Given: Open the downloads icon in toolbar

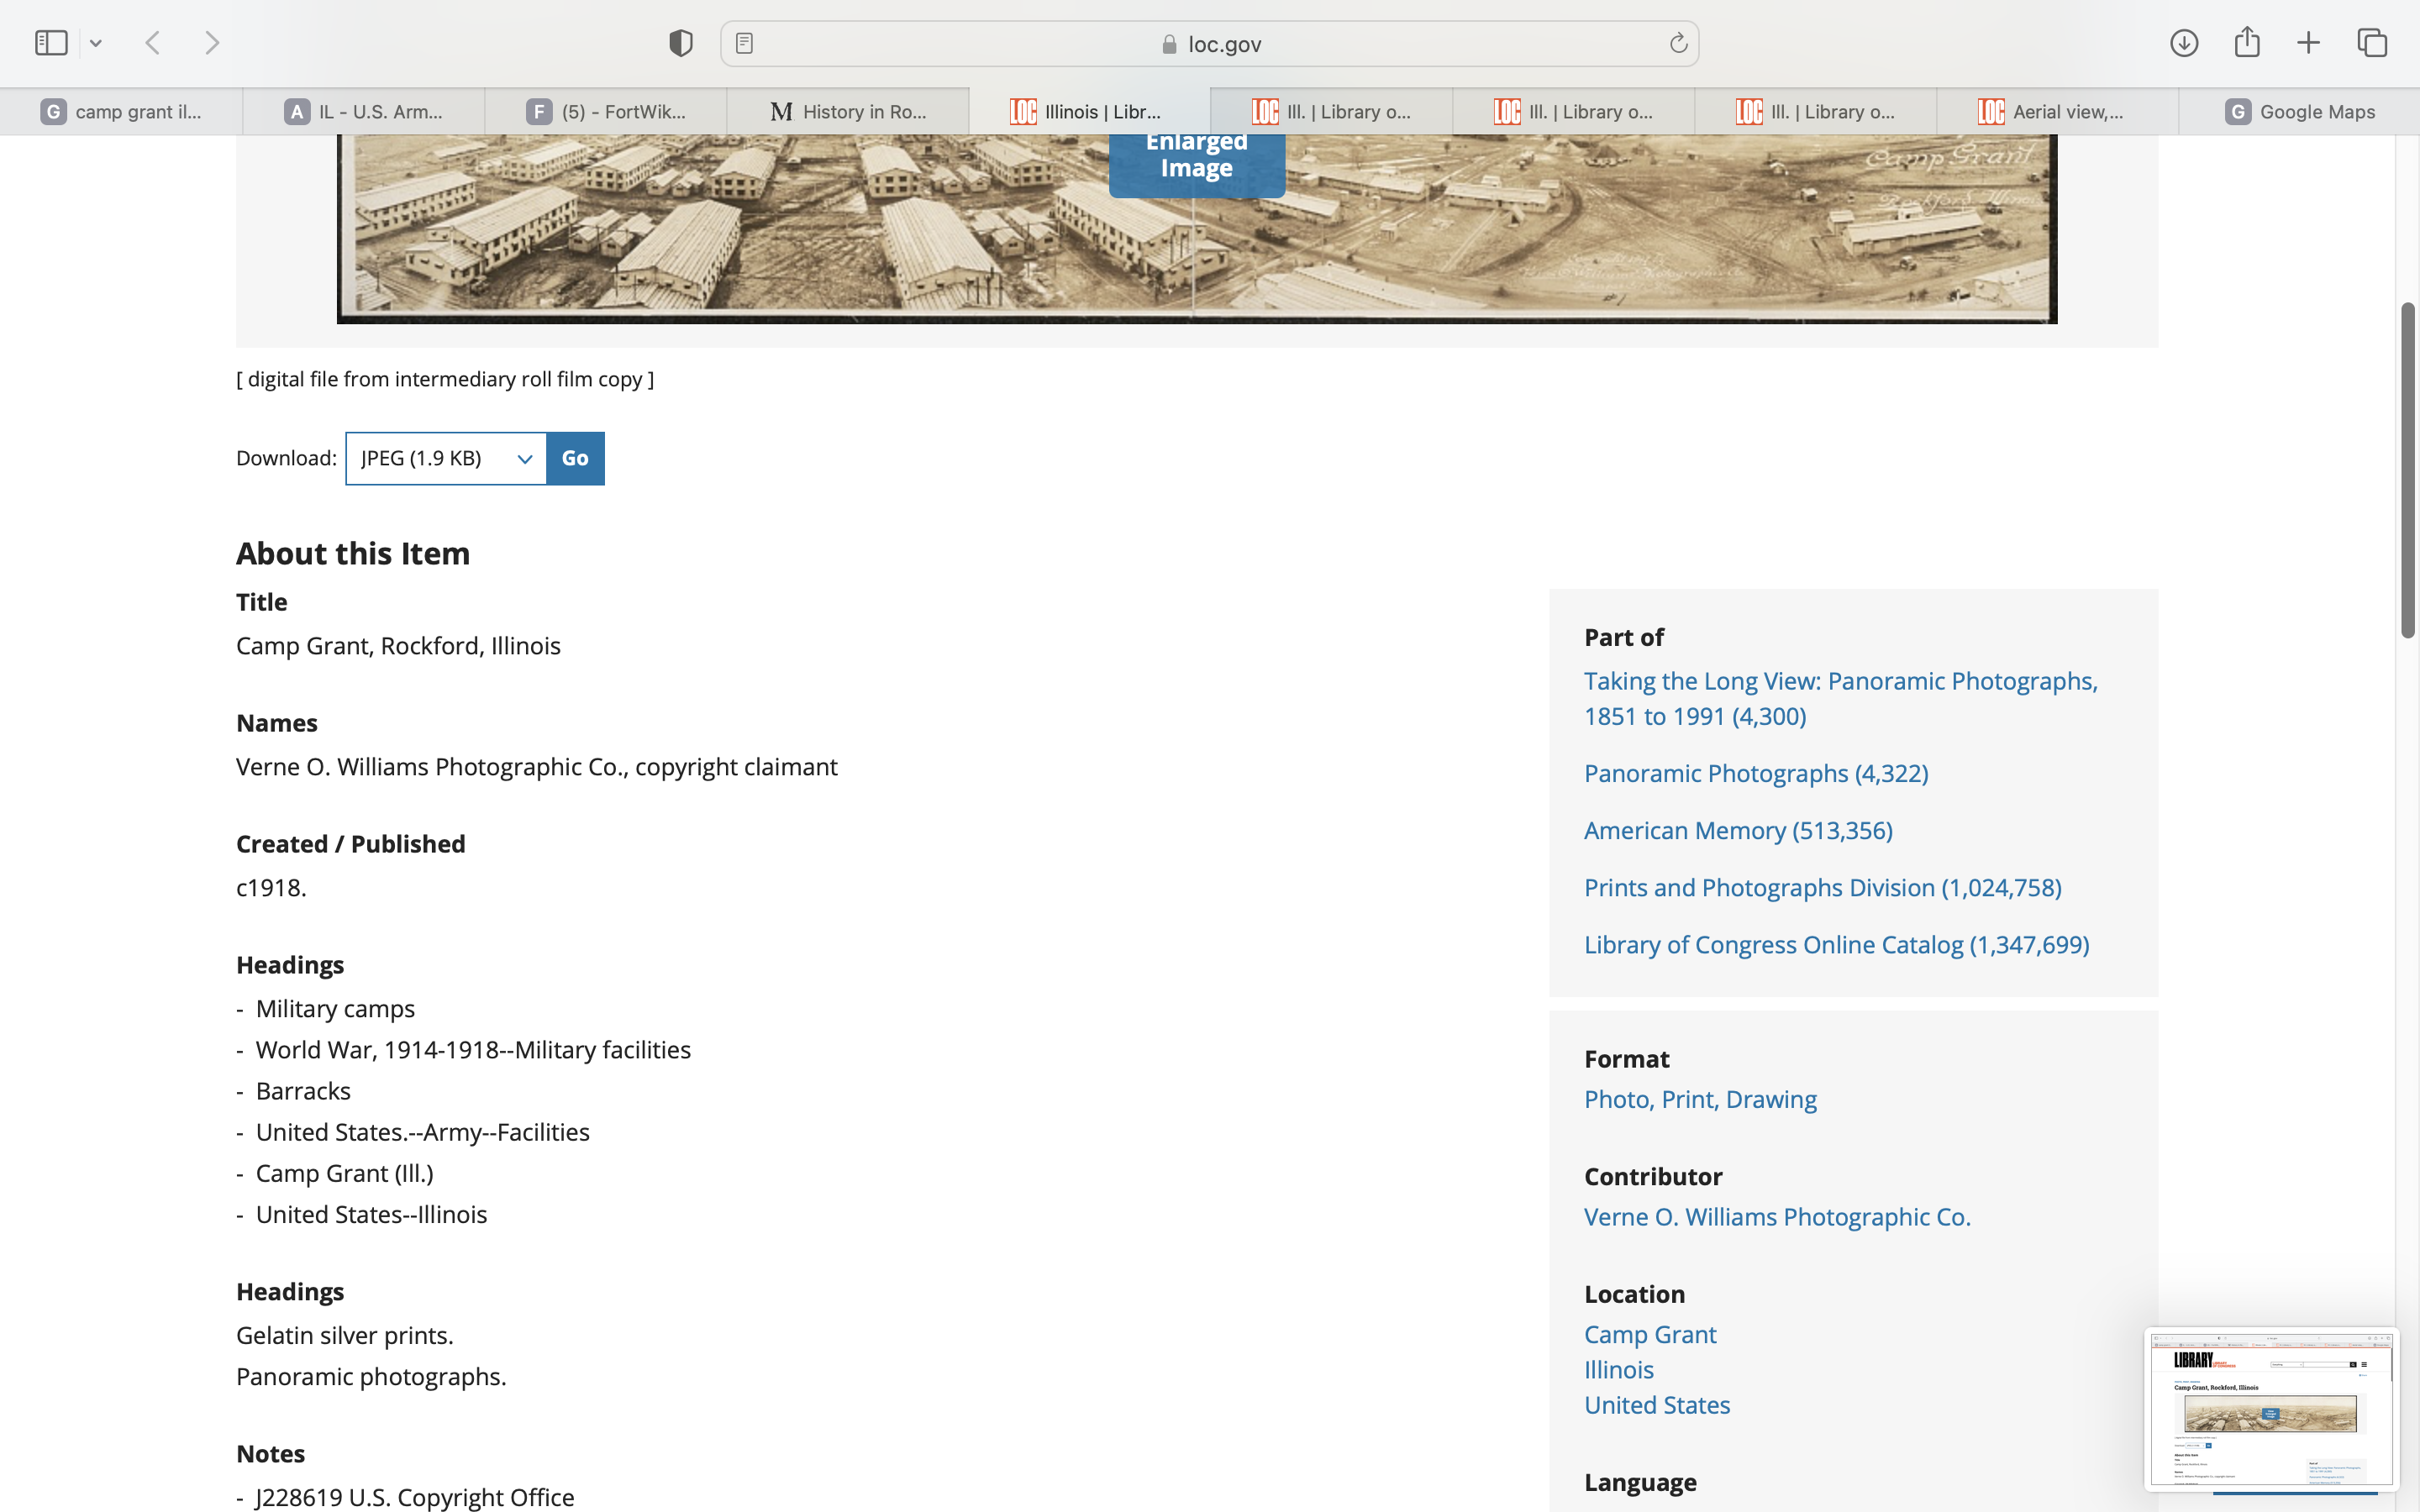Looking at the screenshot, I should click(2184, 43).
